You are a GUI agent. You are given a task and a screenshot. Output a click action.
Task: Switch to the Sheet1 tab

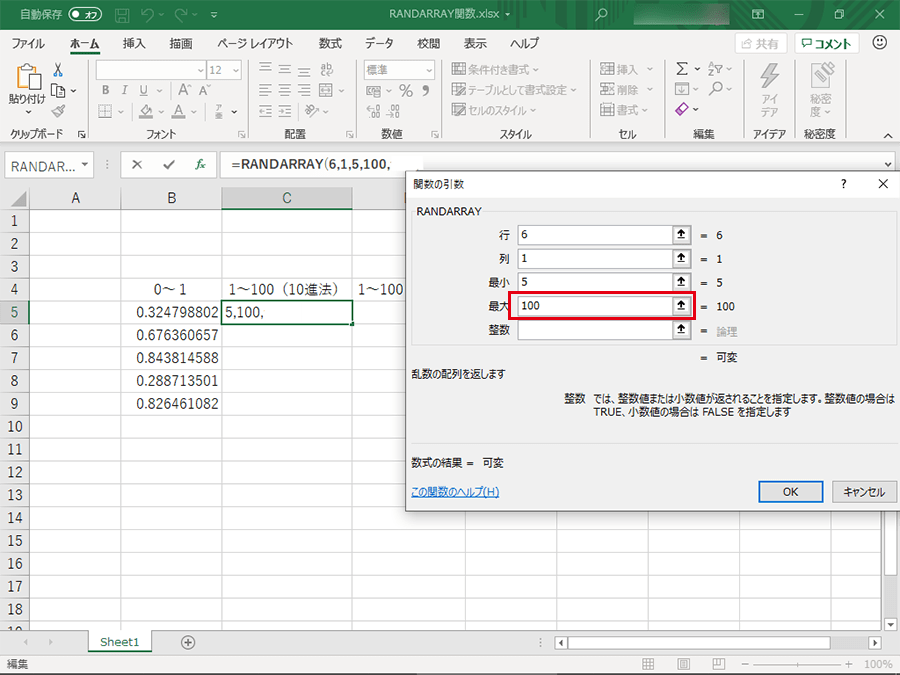pyautogui.click(x=120, y=642)
